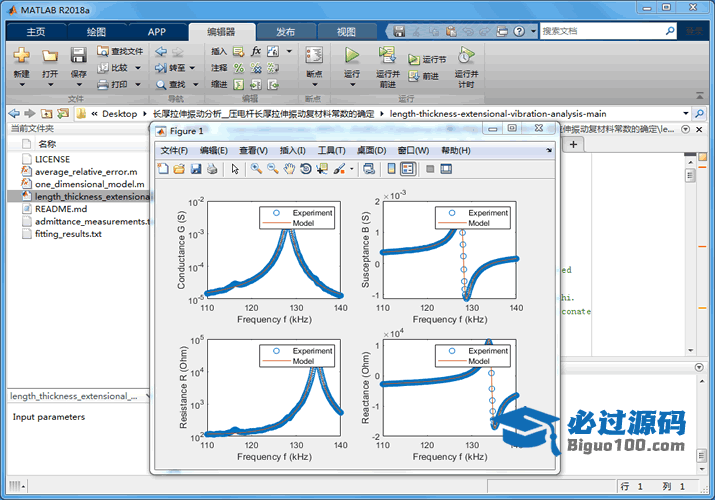Toggle the data cursor tool
The width and height of the screenshot is (715, 500).
(x=322, y=169)
